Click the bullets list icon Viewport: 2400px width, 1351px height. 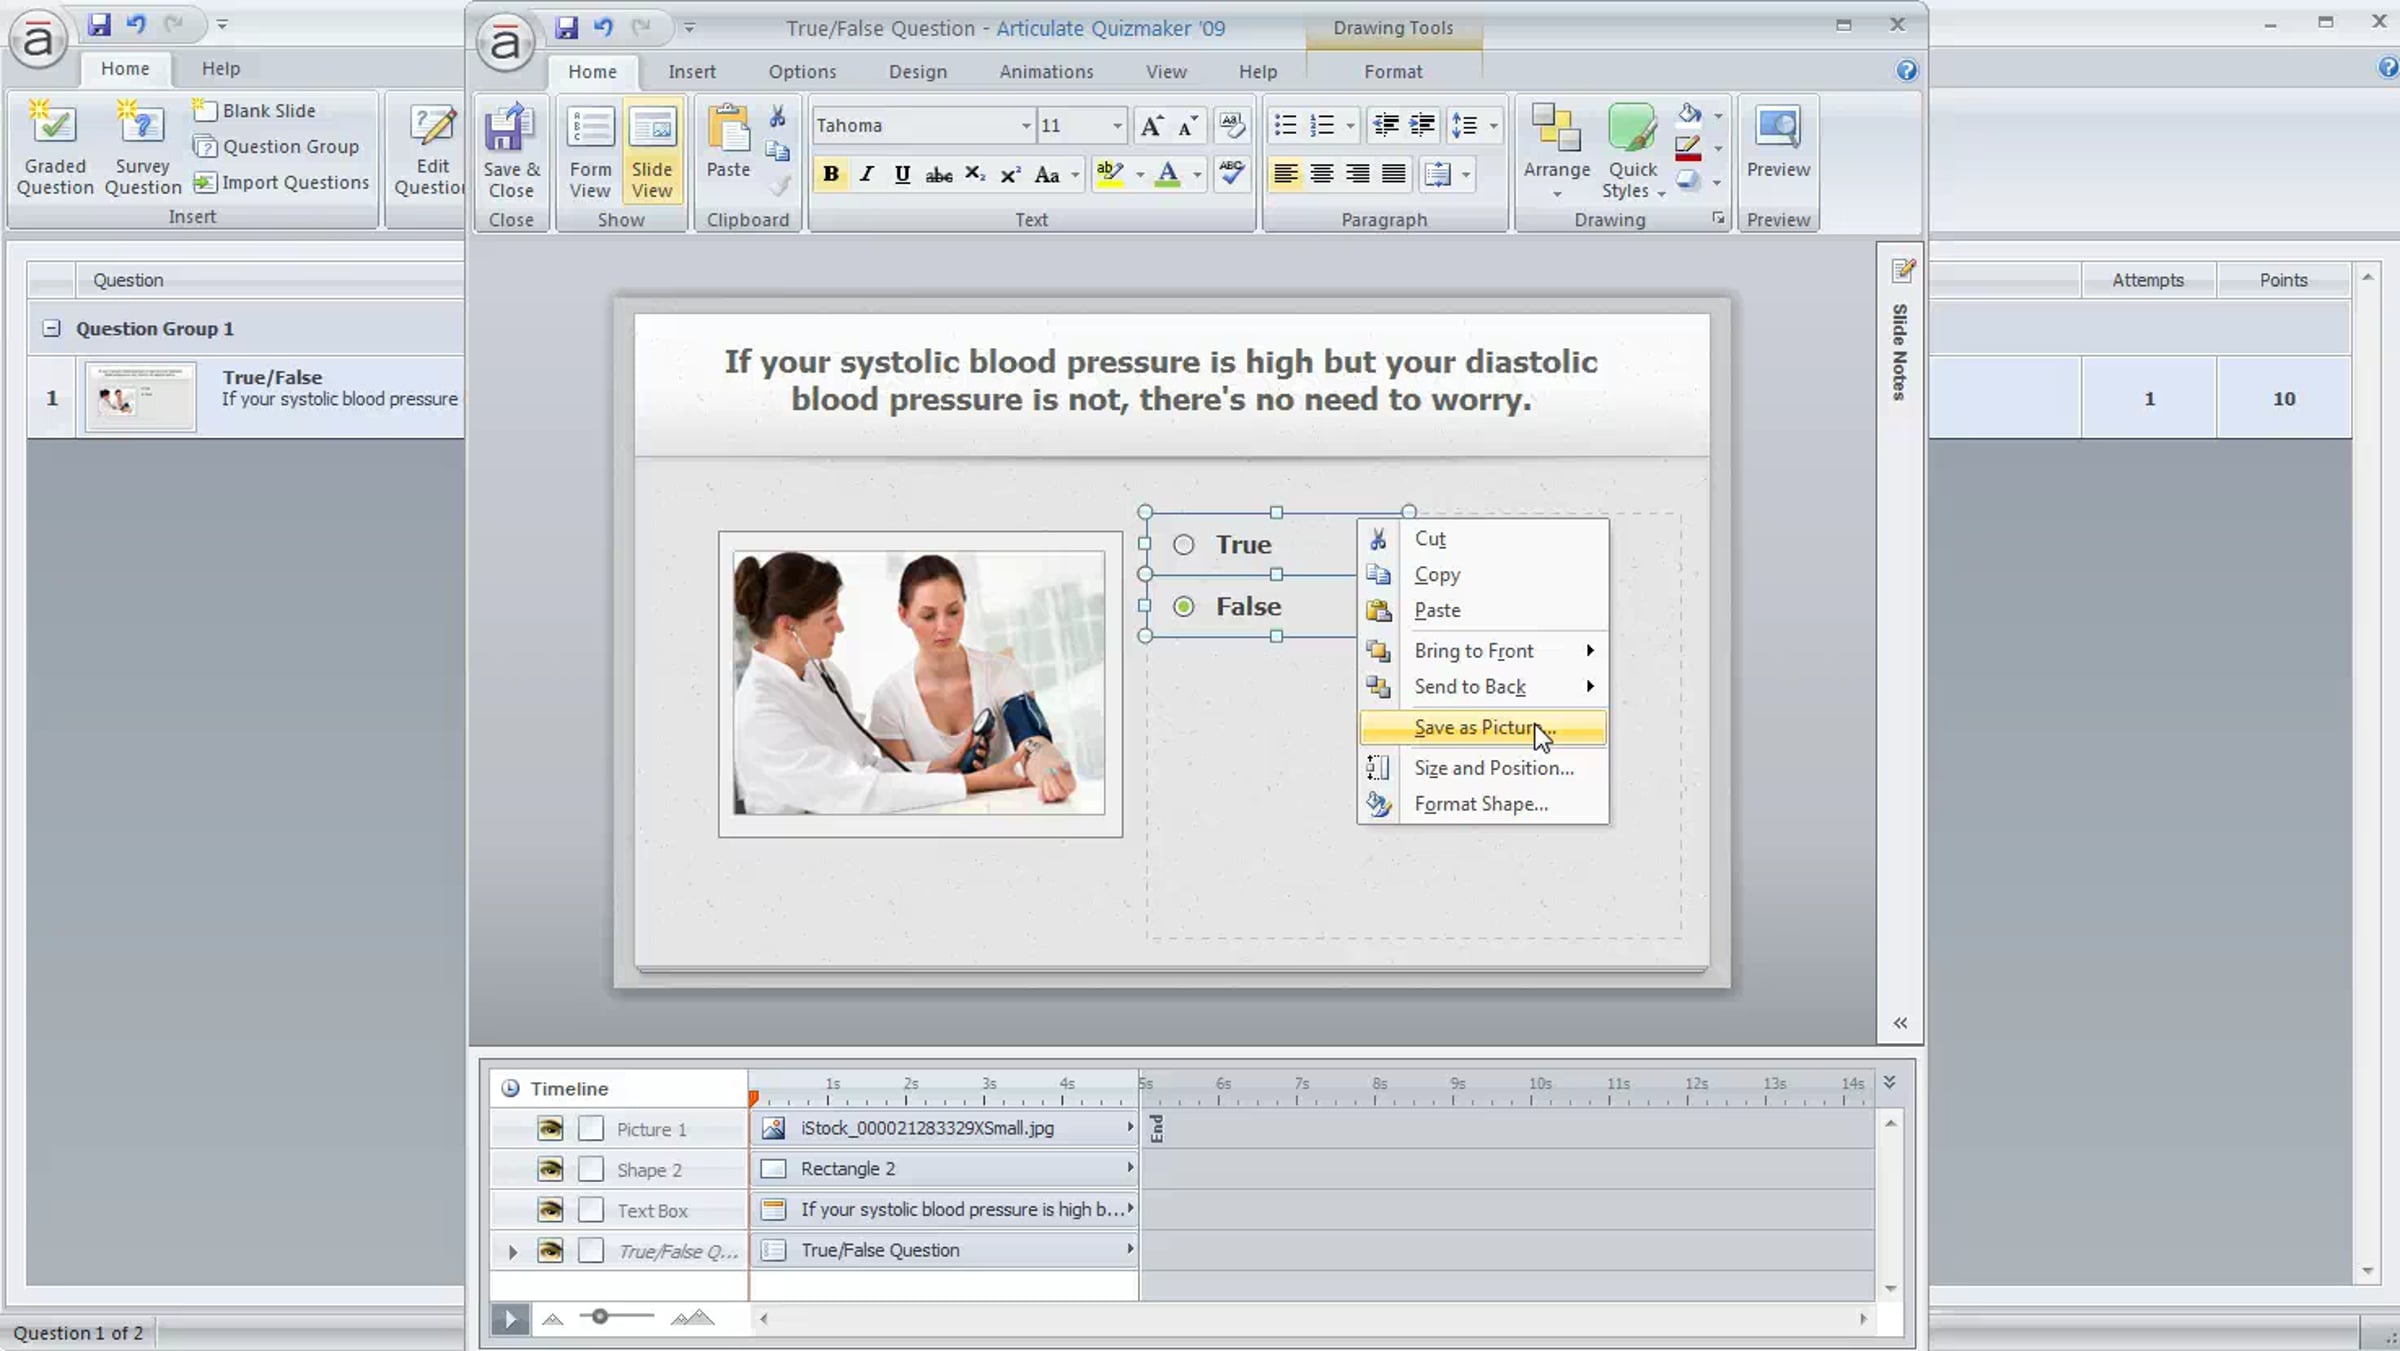tap(1285, 125)
